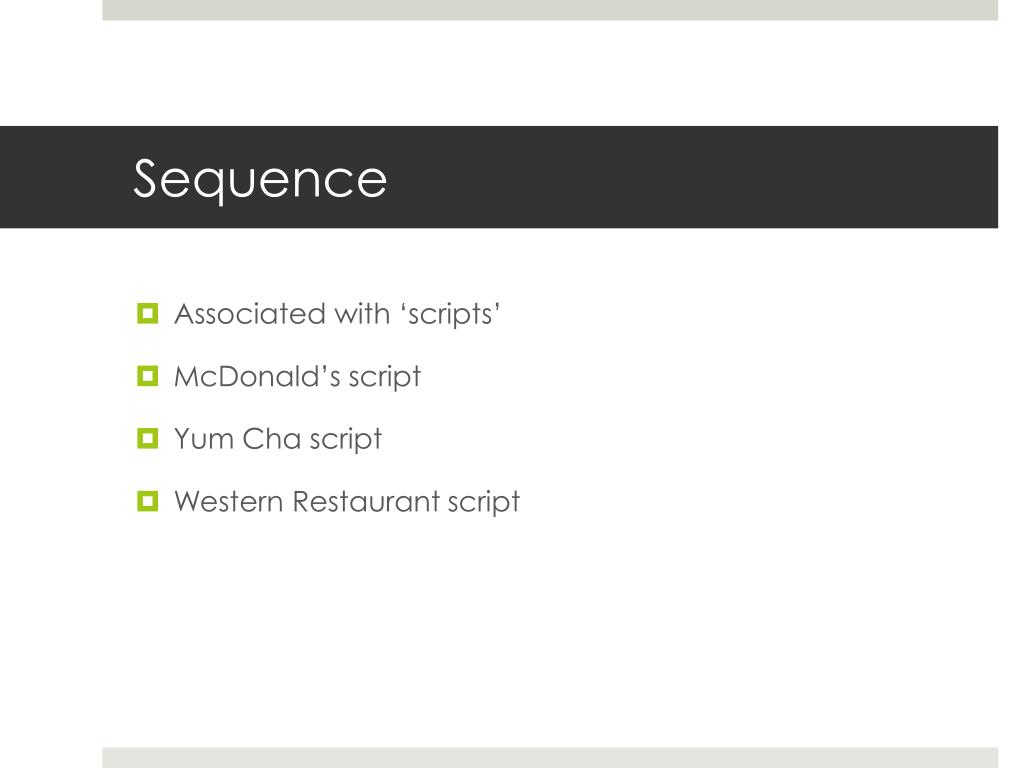
Task: Click the word Cha in third bullet
Action: (x=272, y=439)
